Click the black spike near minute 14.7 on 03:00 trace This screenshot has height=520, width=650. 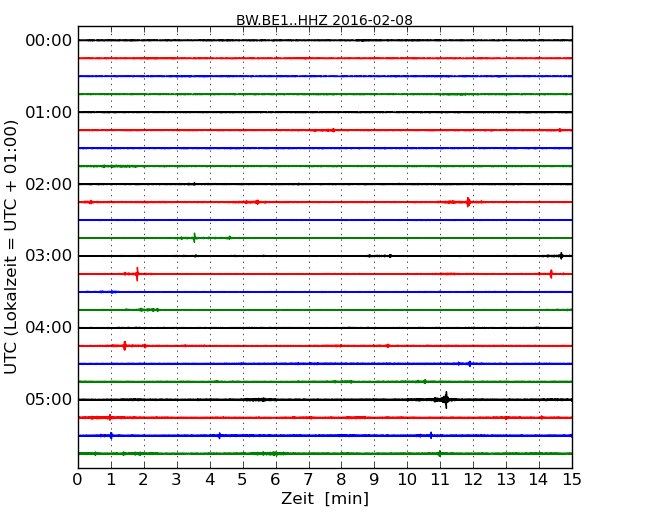[x=561, y=256]
